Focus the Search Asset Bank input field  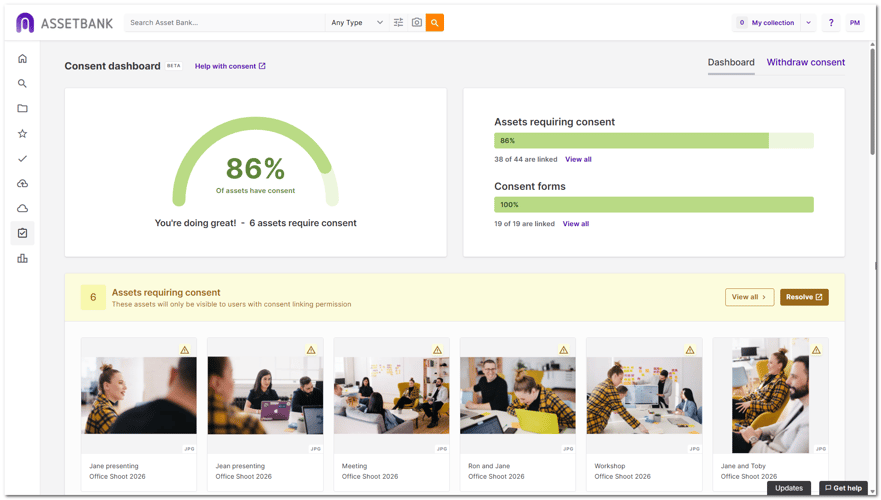(x=225, y=22)
